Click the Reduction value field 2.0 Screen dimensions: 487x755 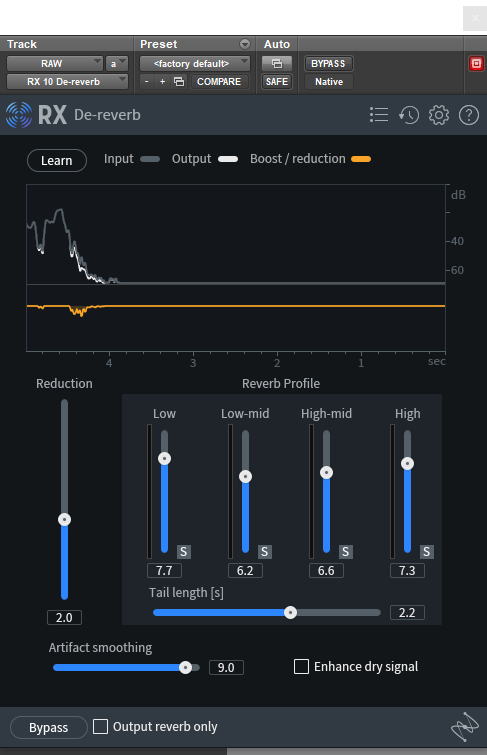[x=65, y=618]
